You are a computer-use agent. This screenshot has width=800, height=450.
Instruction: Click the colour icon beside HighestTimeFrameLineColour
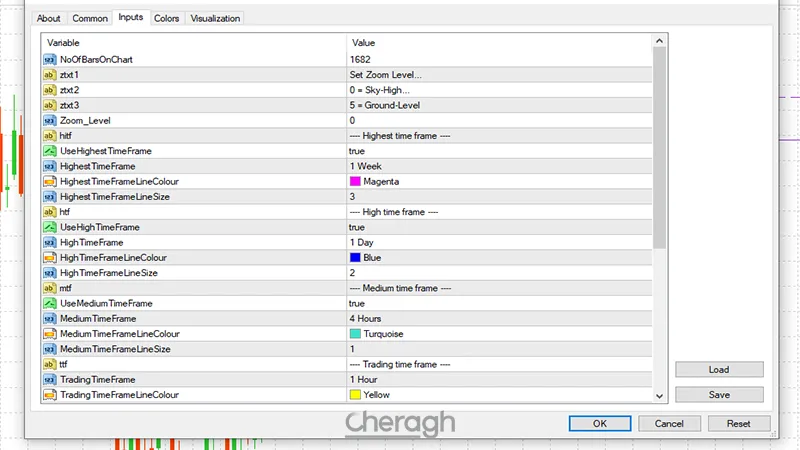pyautogui.click(x=50, y=181)
